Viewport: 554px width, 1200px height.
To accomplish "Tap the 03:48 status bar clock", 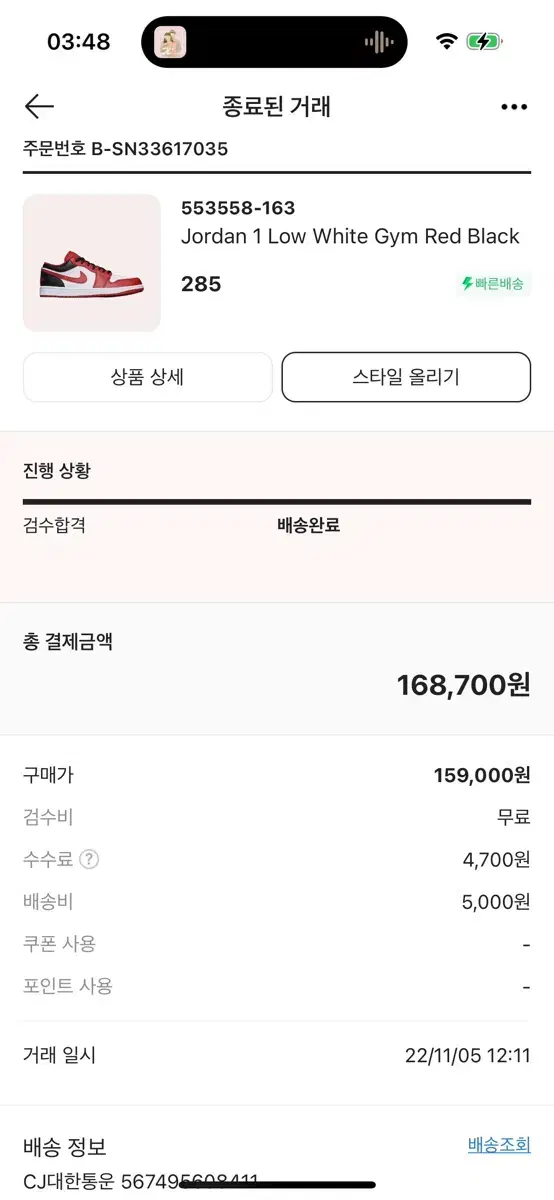I will point(79,42).
